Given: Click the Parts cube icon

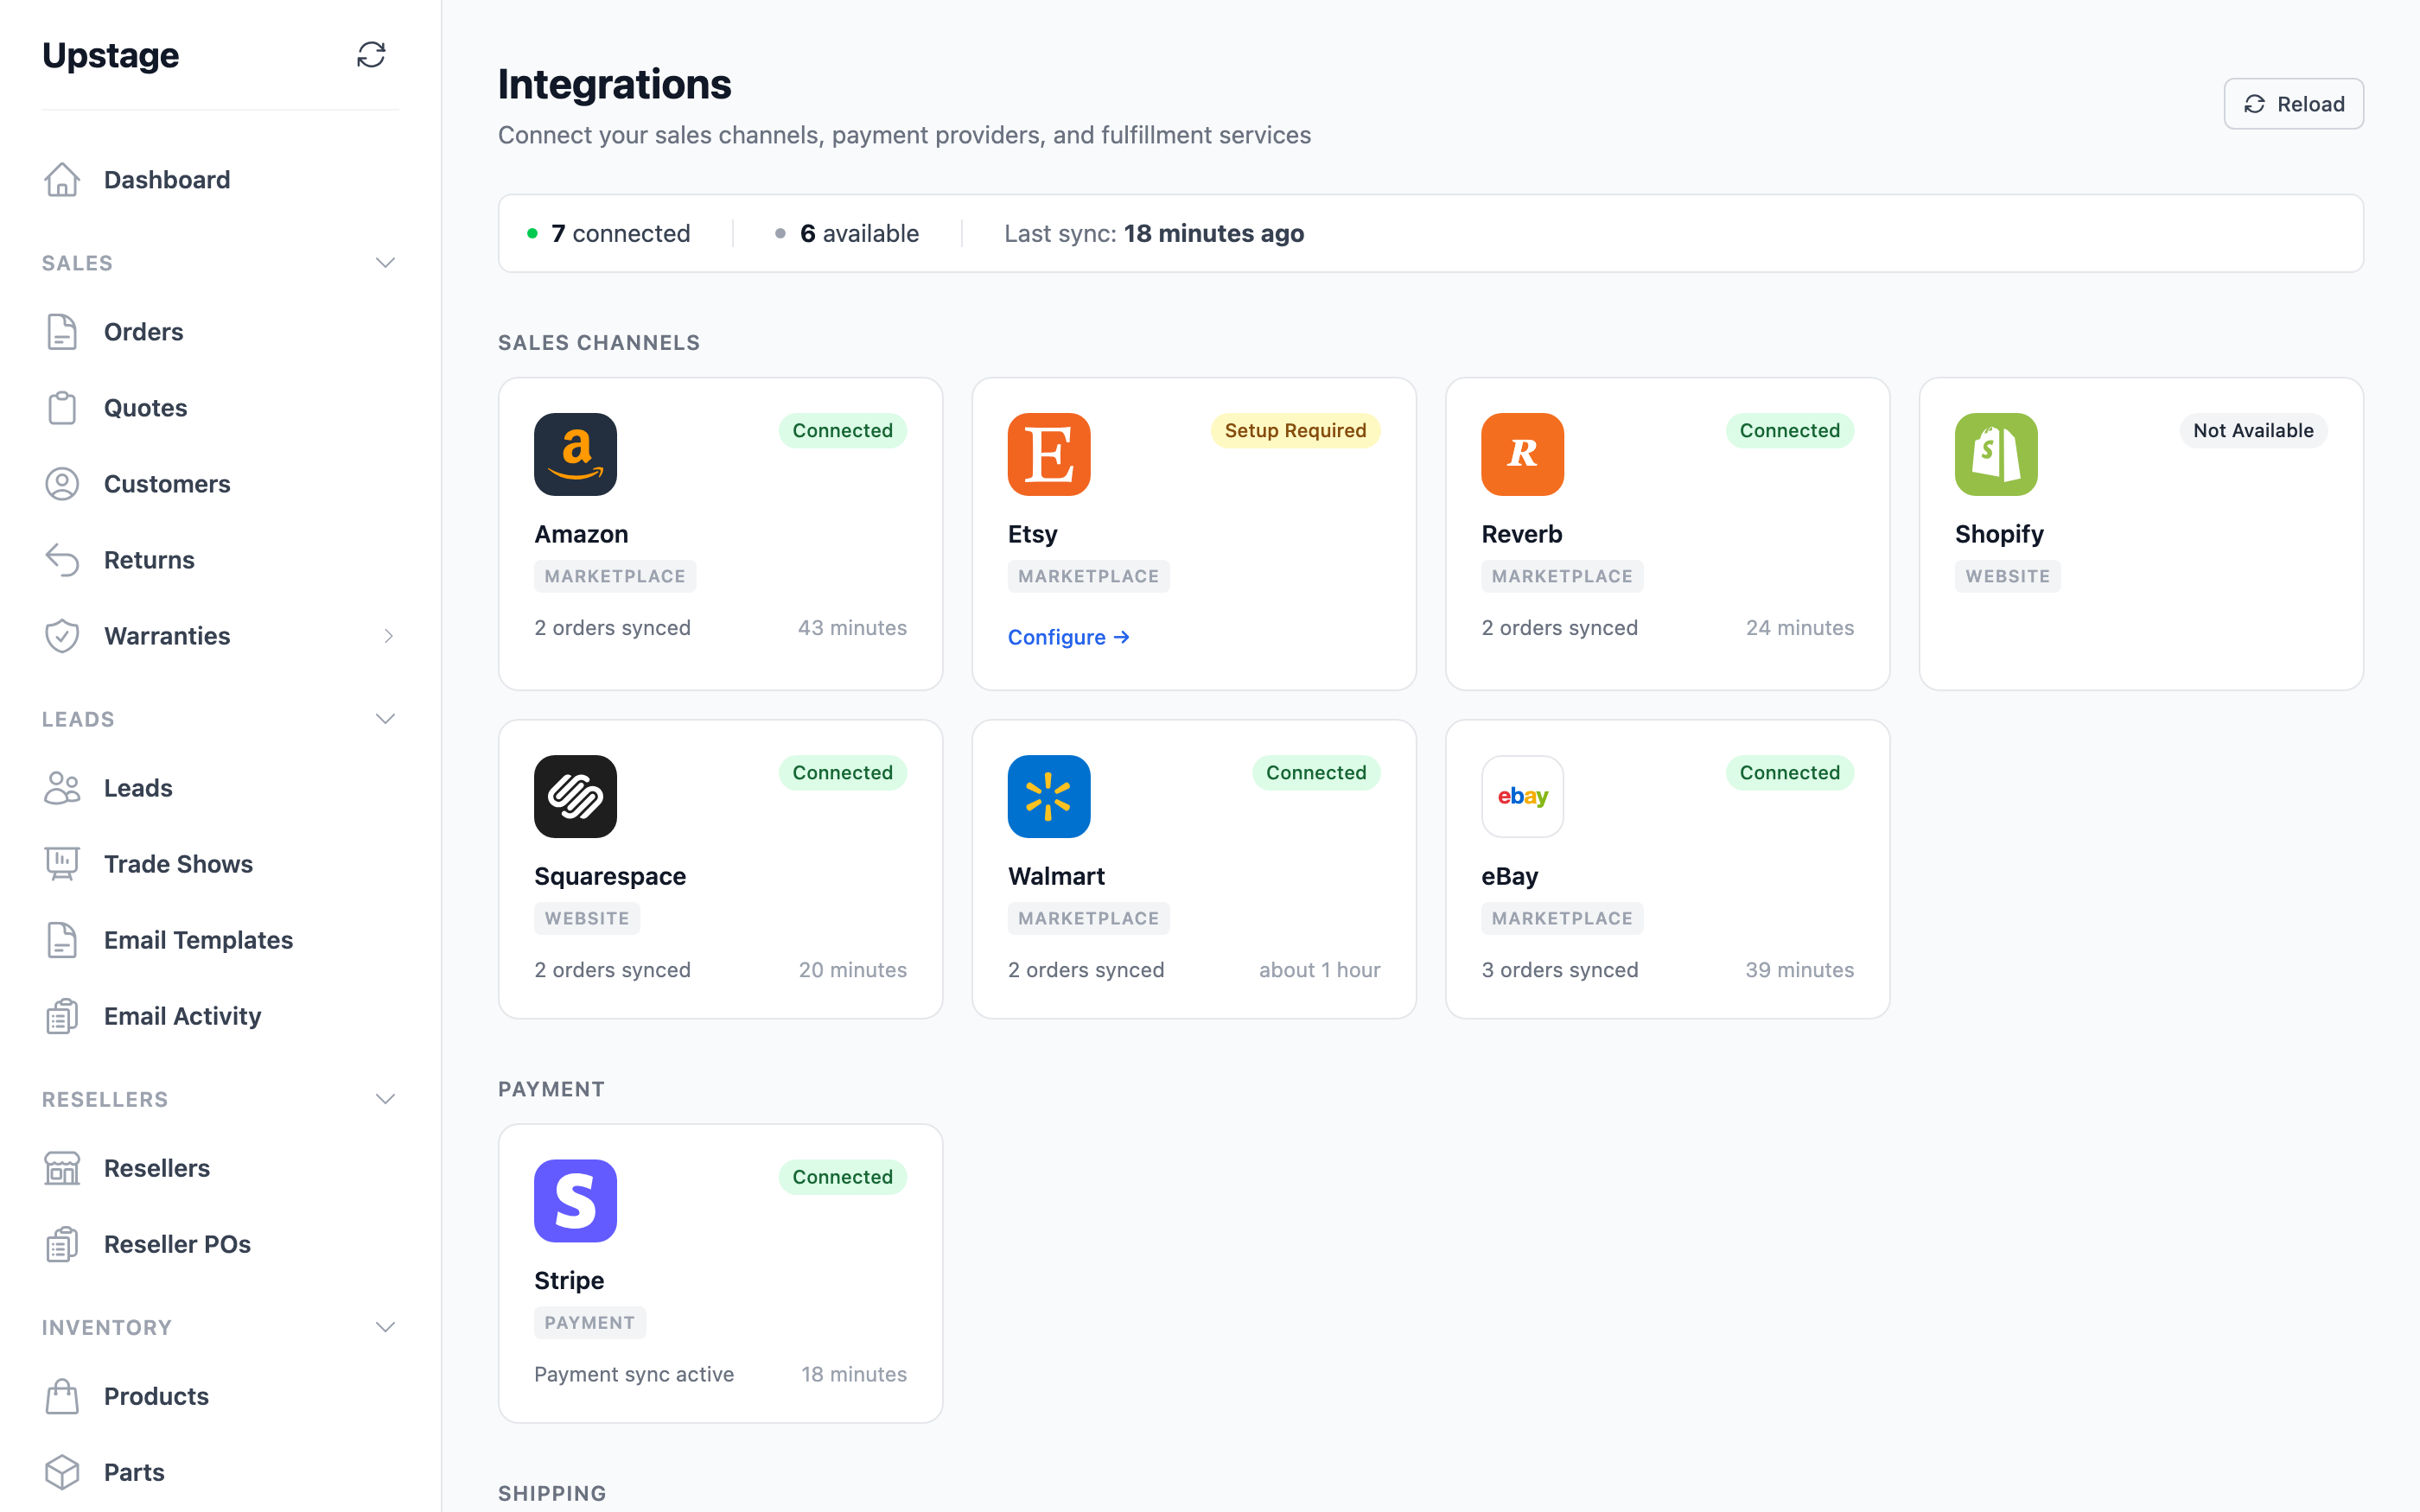Looking at the screenshot, I should pyautogui.click(x=62, y=1472).
